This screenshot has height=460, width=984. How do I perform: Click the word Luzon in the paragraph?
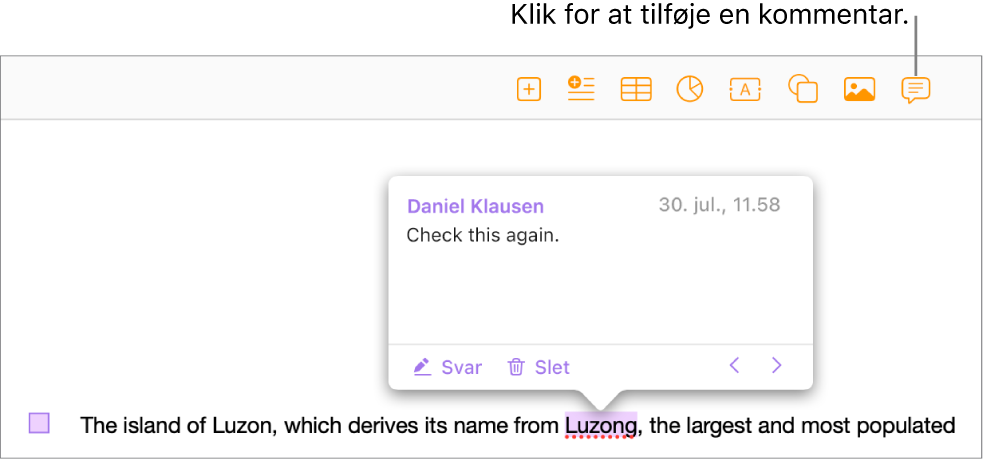(x=242, y=427)
